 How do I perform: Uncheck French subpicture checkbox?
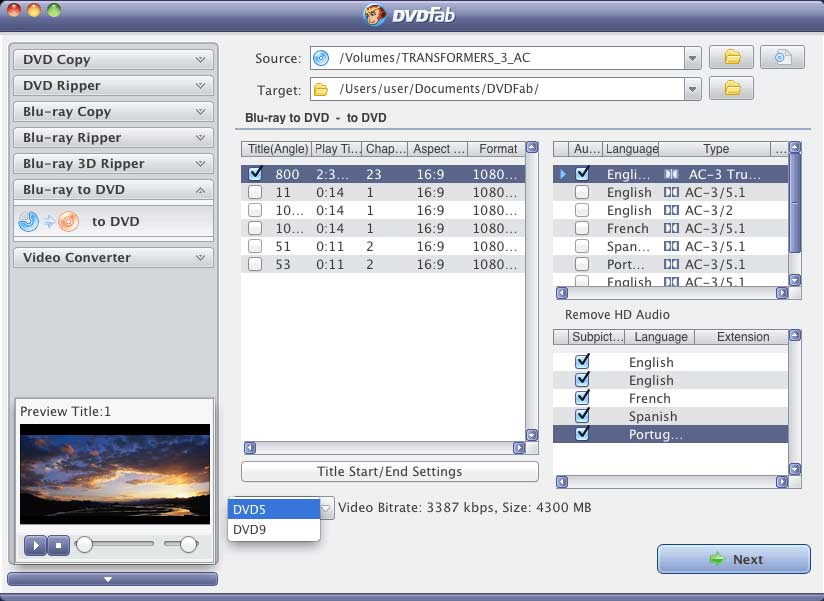click(x=582, y=398)
